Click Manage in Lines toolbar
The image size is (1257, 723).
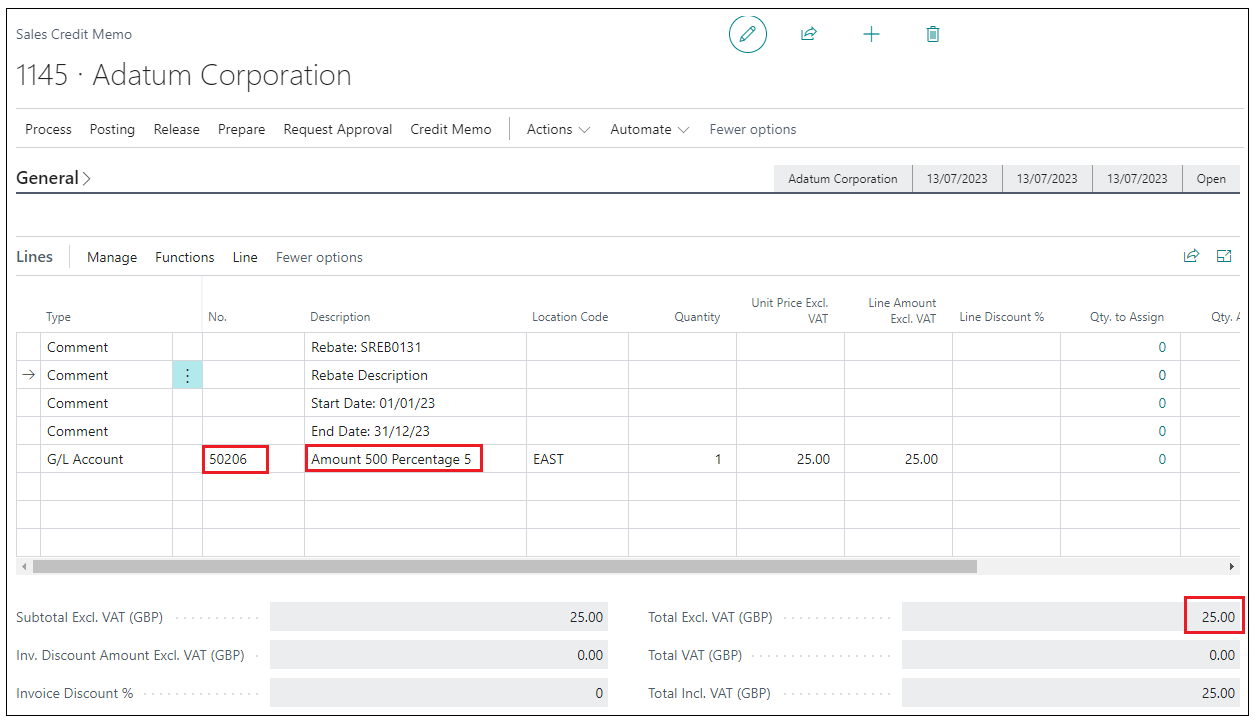point(112,257)
